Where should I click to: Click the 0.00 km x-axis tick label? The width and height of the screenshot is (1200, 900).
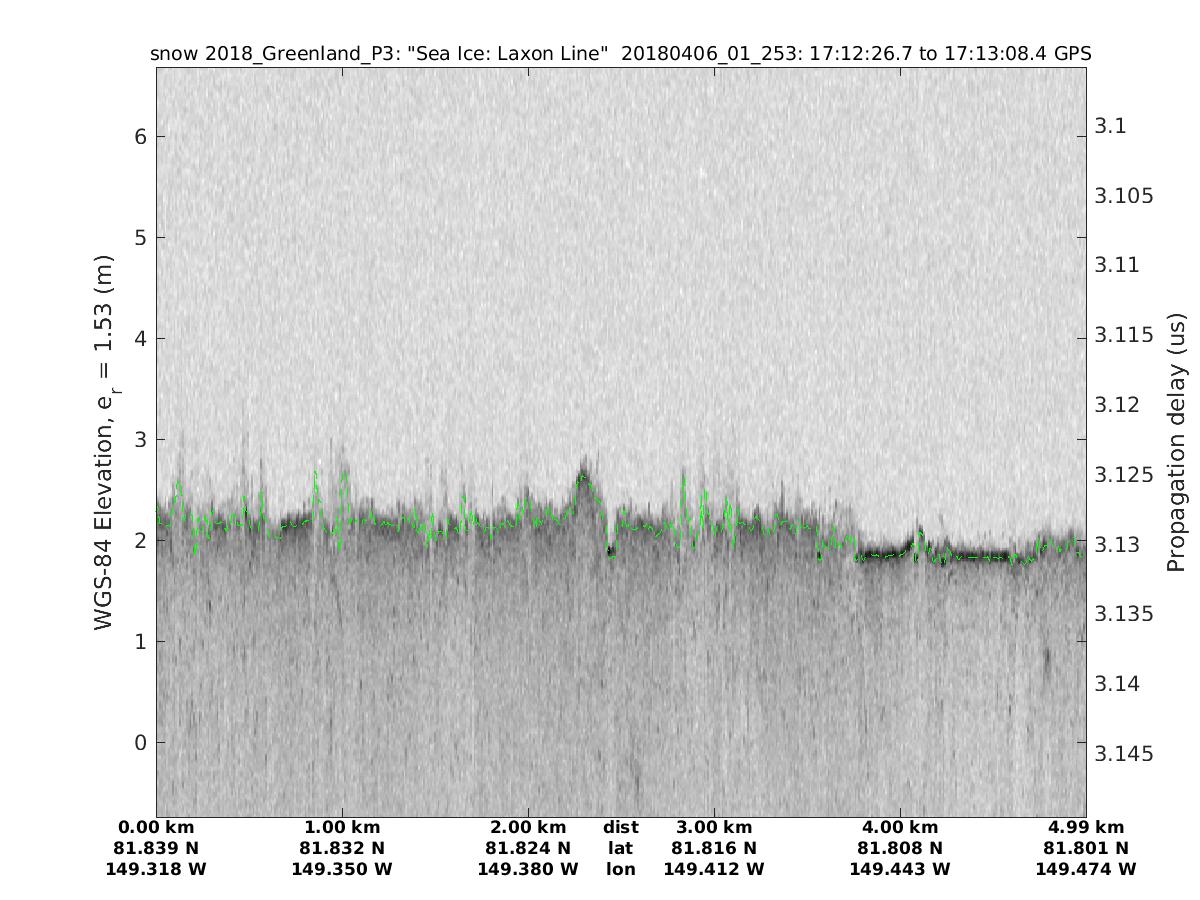(156, 827)
